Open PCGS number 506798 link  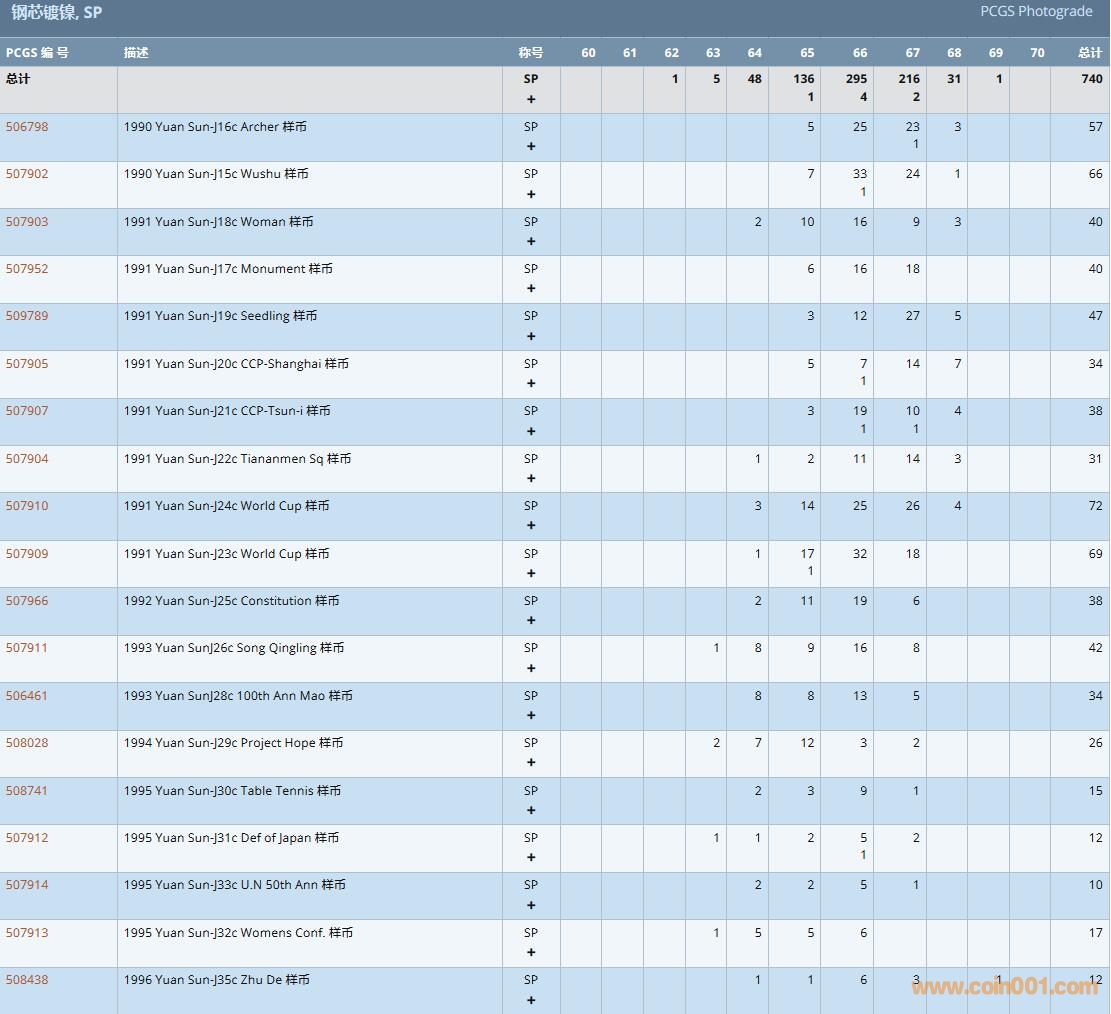[27, 127]
